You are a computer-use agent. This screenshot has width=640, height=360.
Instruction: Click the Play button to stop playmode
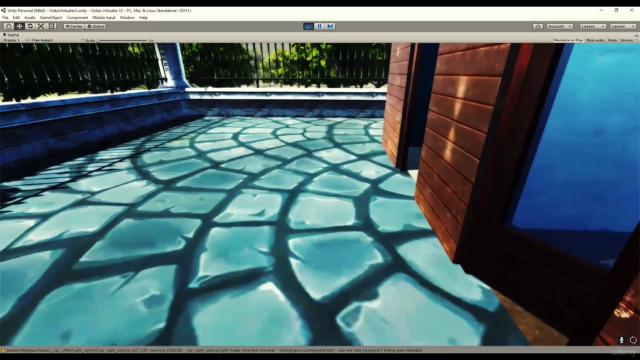coord(309,26)
